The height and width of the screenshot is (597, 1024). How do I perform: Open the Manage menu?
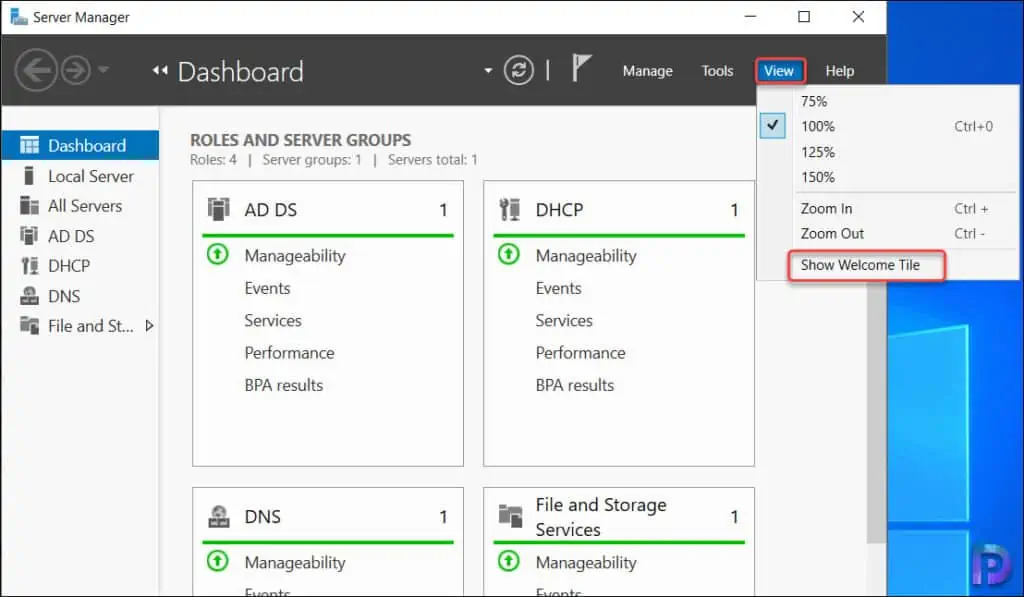[647, 71]
